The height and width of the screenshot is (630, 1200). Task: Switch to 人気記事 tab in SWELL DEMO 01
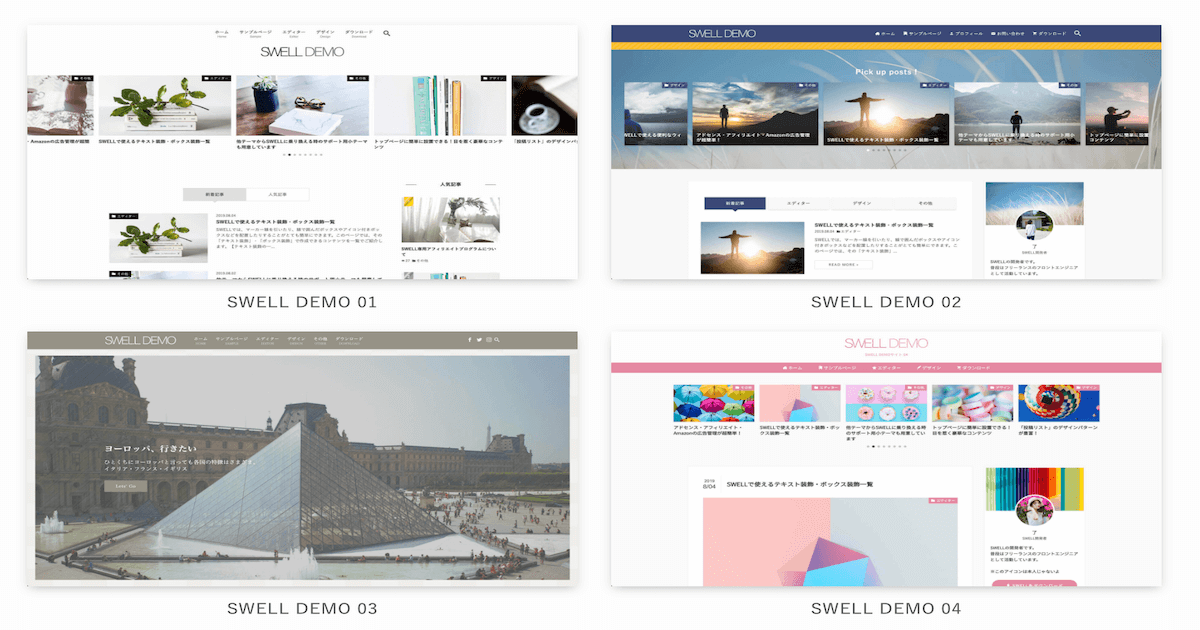(x=278, y=194)
